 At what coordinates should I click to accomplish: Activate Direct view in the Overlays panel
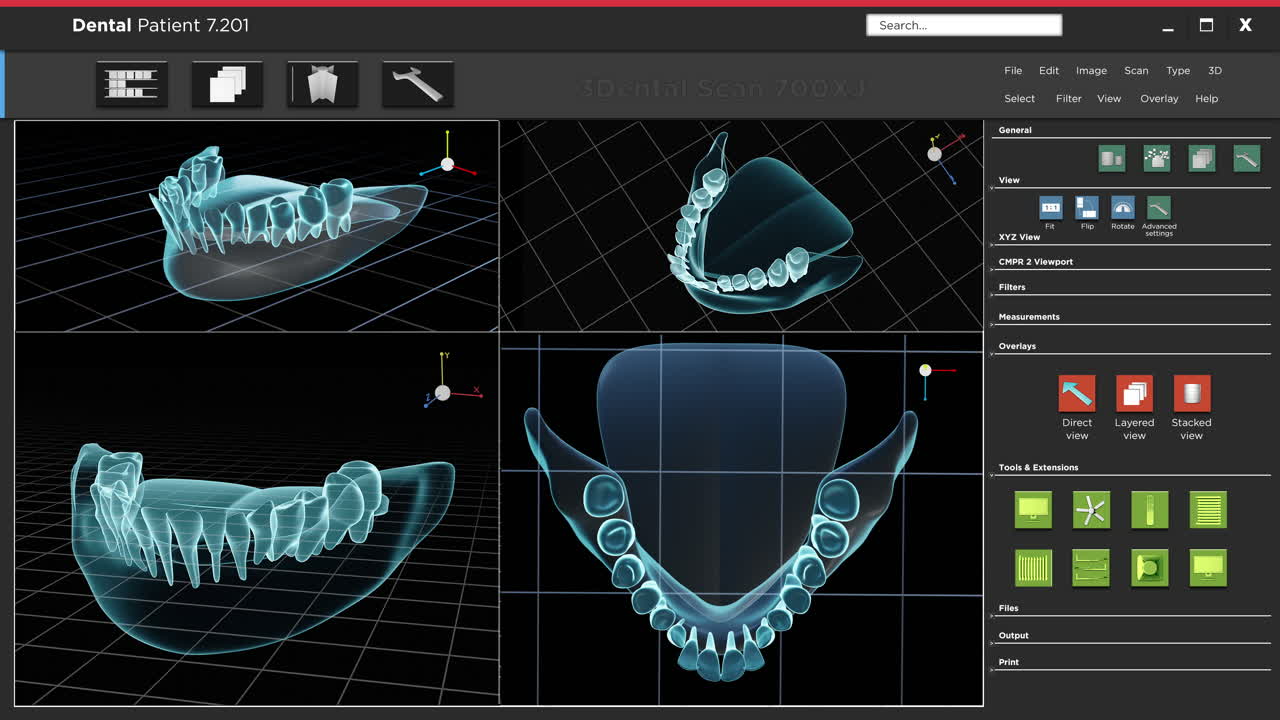pos(1077,393)
